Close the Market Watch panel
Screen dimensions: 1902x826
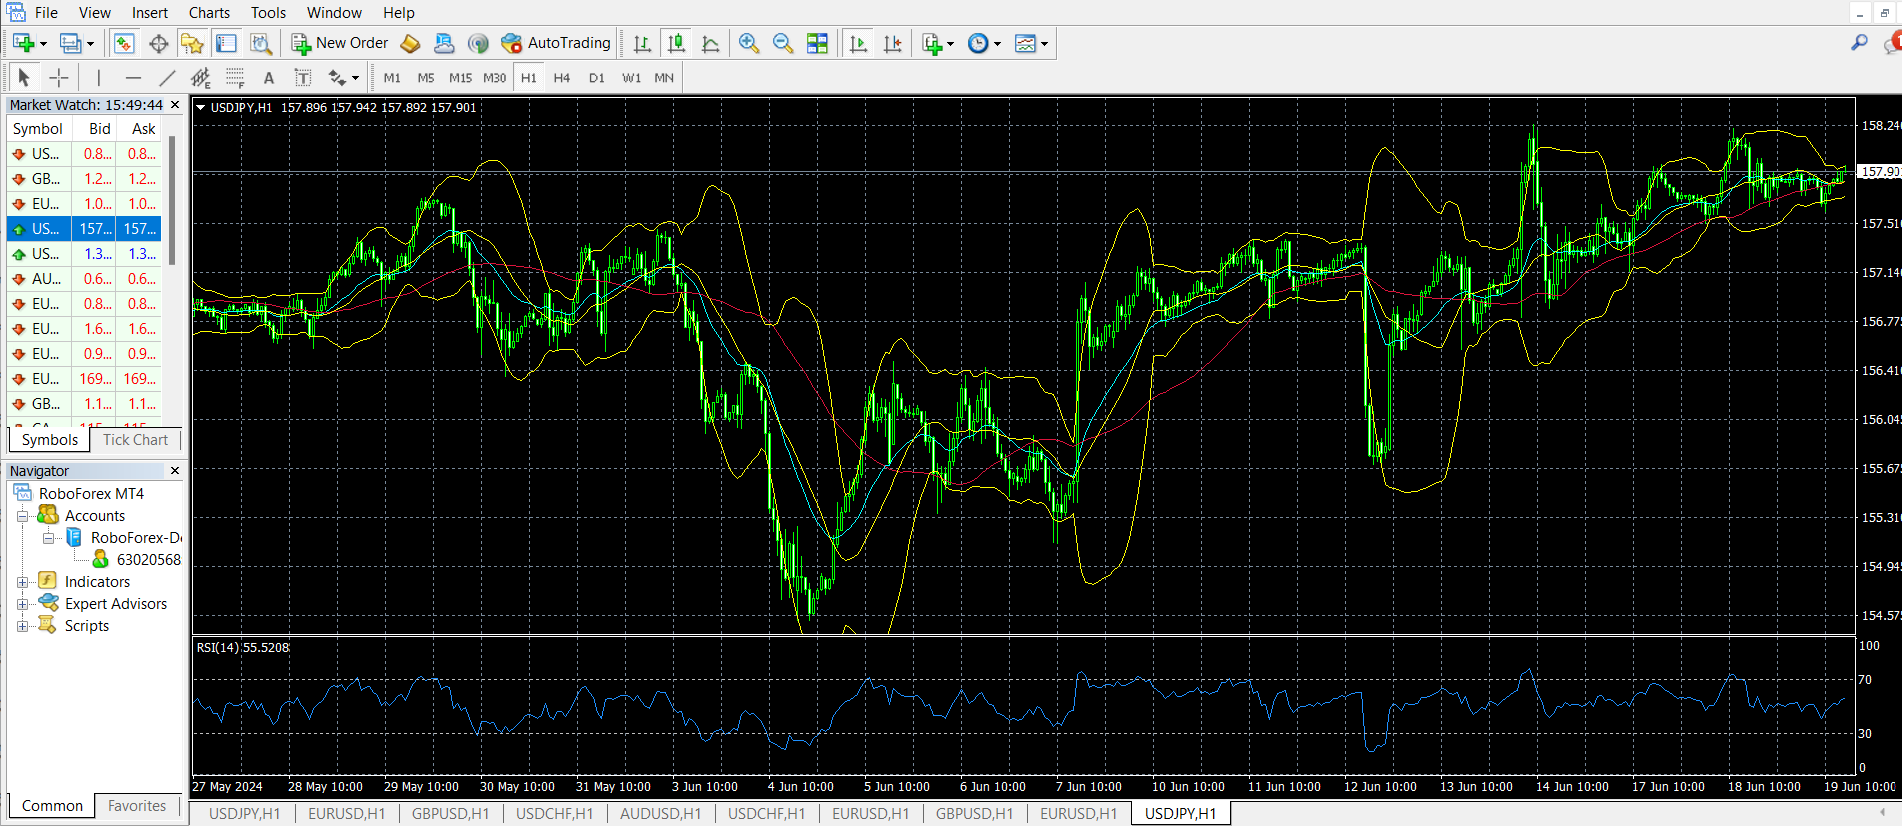click(x=175, y=104)
